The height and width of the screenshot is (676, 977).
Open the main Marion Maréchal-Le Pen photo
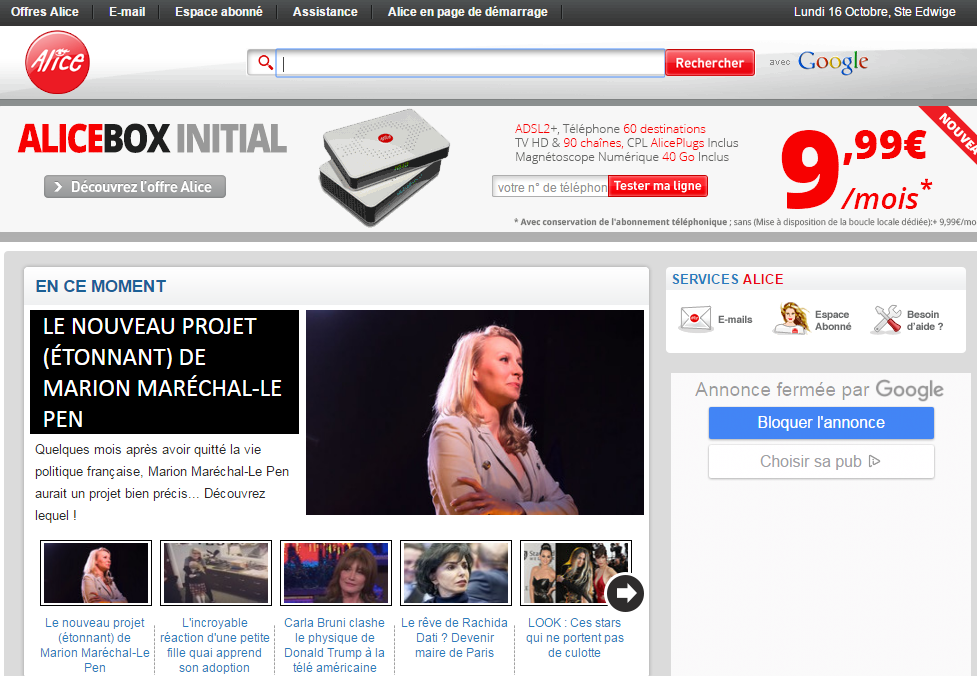(475, 412)
